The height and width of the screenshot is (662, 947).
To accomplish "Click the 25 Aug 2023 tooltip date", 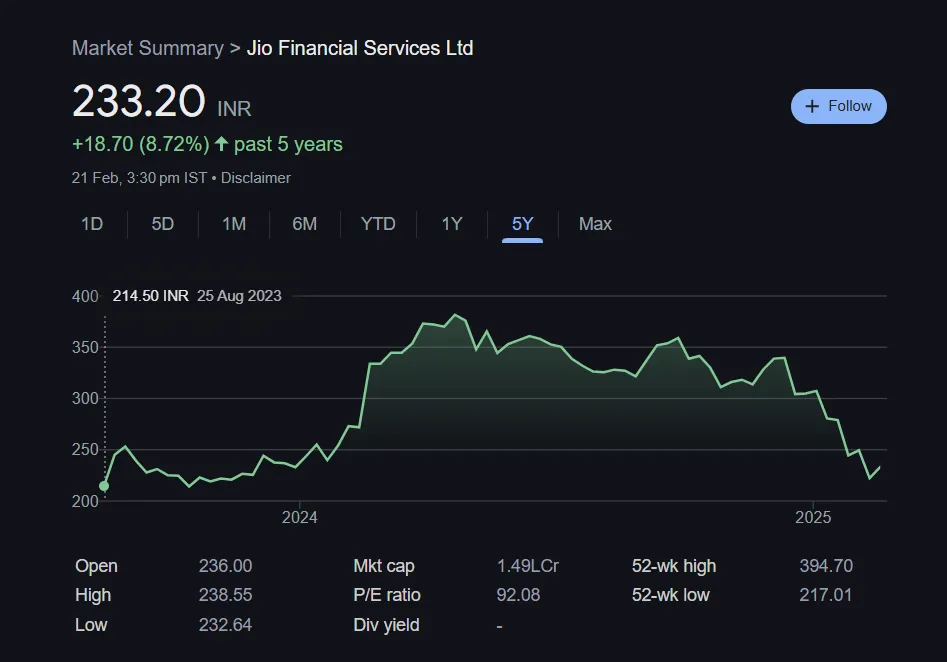I will pyautogui.click(x=239, y=296).
